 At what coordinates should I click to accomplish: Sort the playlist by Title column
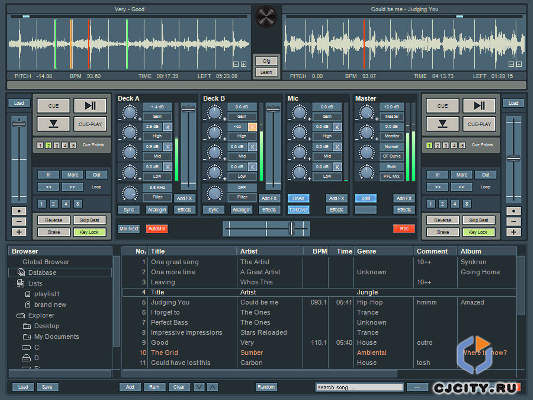tap(158, 251)
